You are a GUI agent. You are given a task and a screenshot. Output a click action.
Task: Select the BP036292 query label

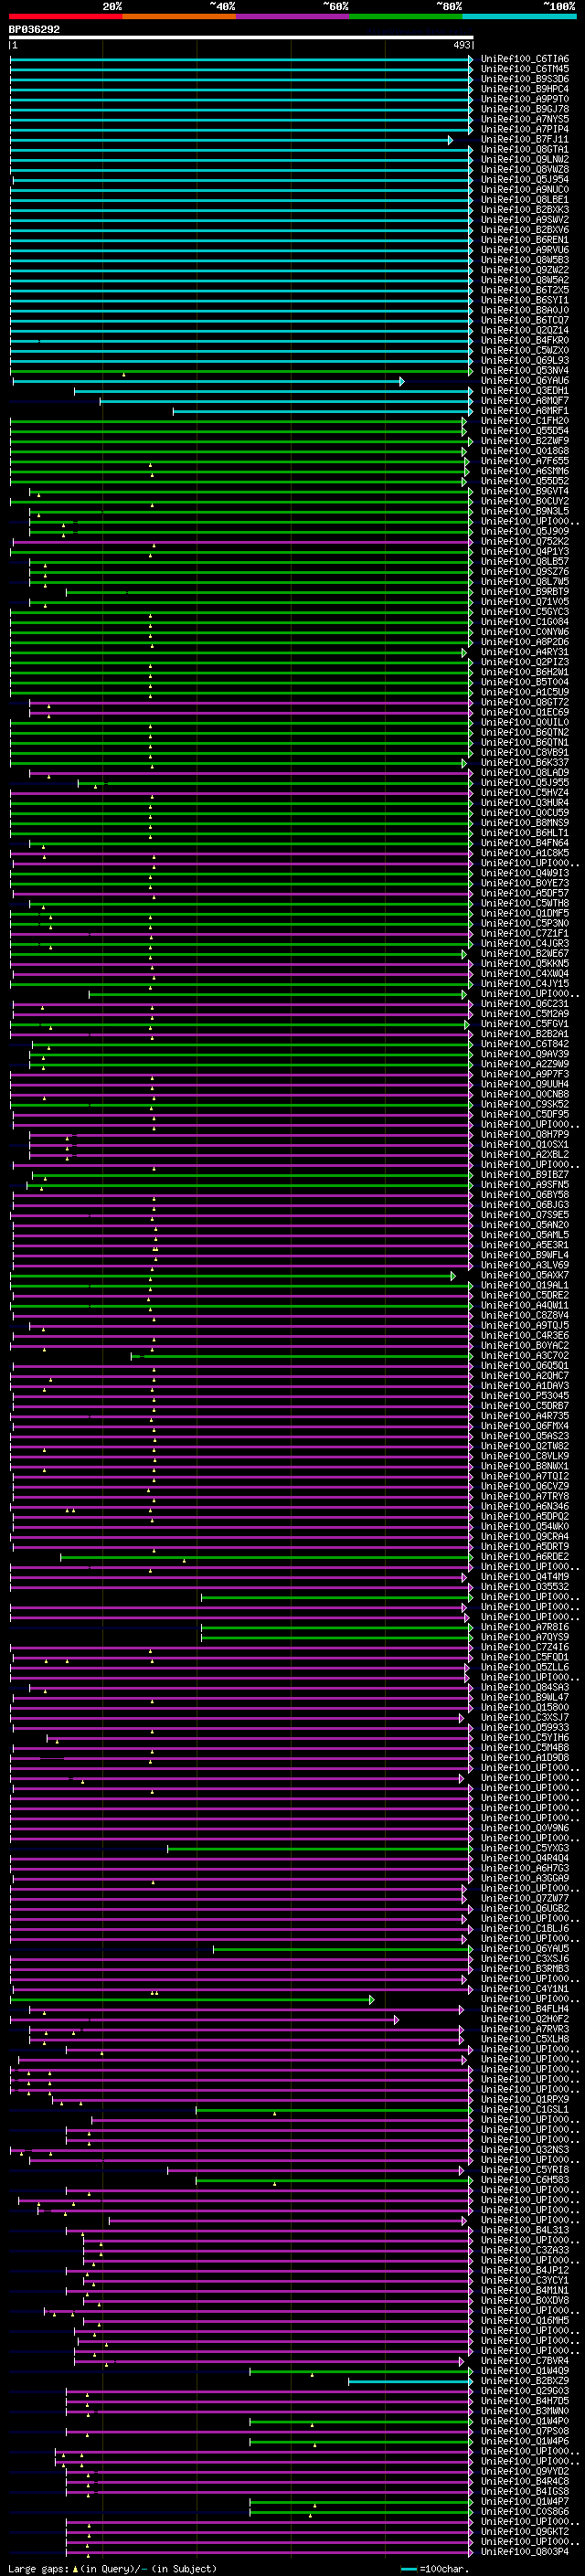pyautogui.click(x=34, y=30)
